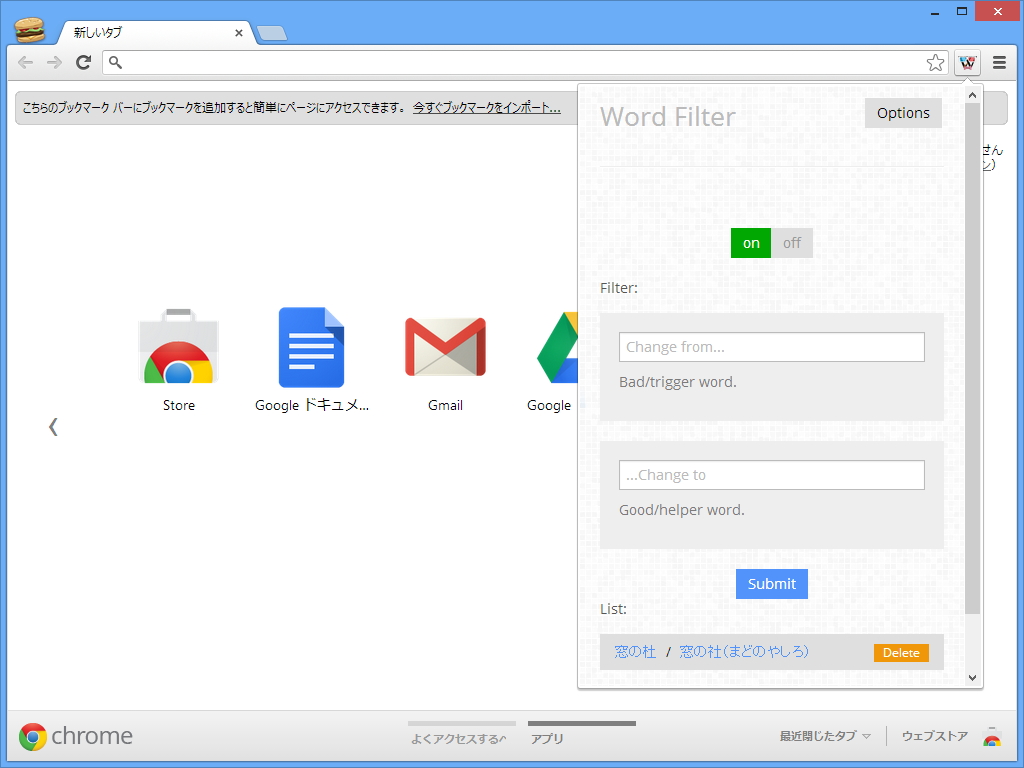The image size is (1024, 768).
Task: Delete the 窓の杜 filter entry
Action: [x=900, y=652]
